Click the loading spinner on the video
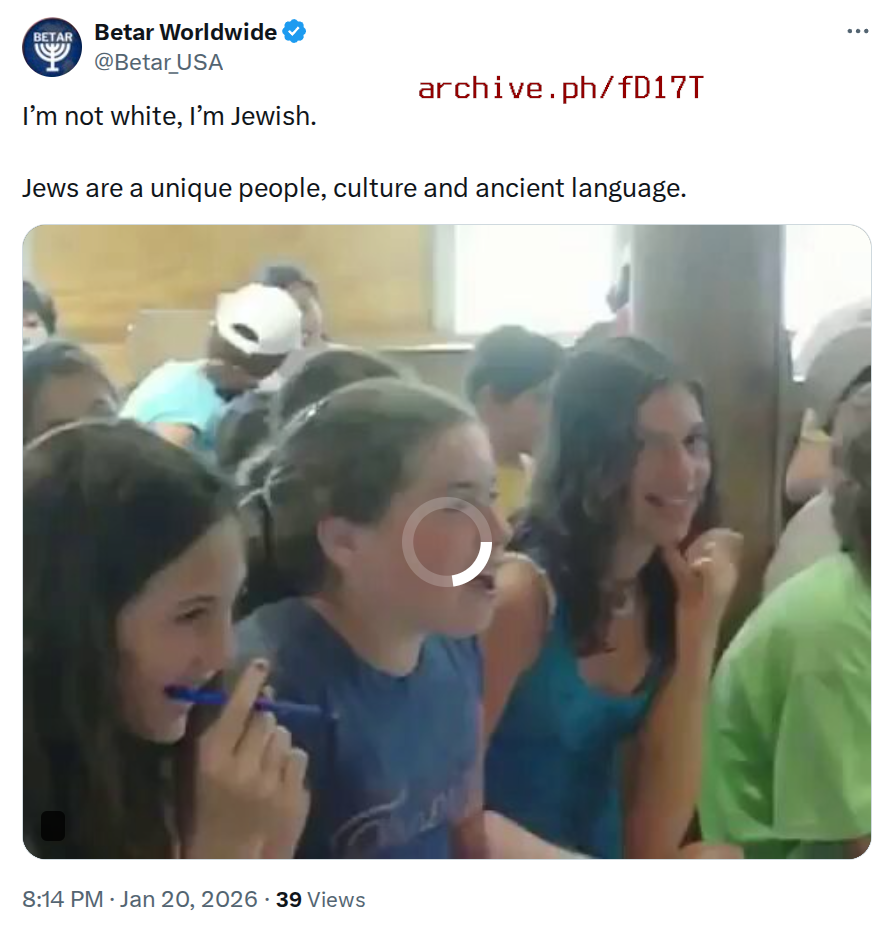This screenshot has width=895, height=930. [x=447, y=542]
